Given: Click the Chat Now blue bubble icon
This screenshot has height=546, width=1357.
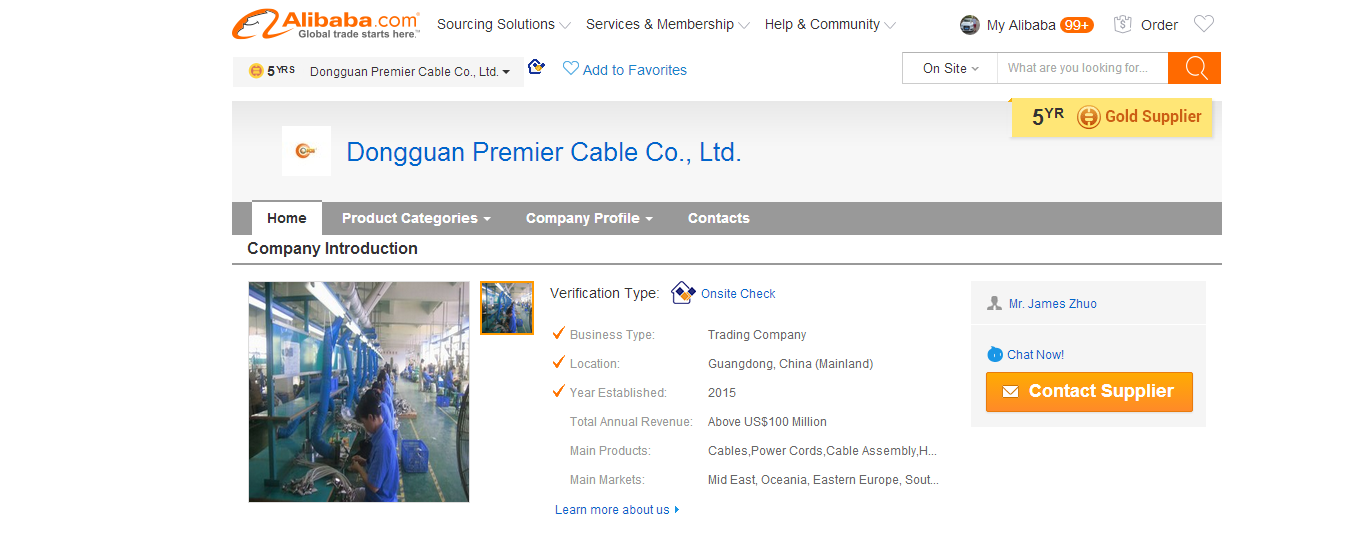Looking at the screenshot, I should (995, 354).
